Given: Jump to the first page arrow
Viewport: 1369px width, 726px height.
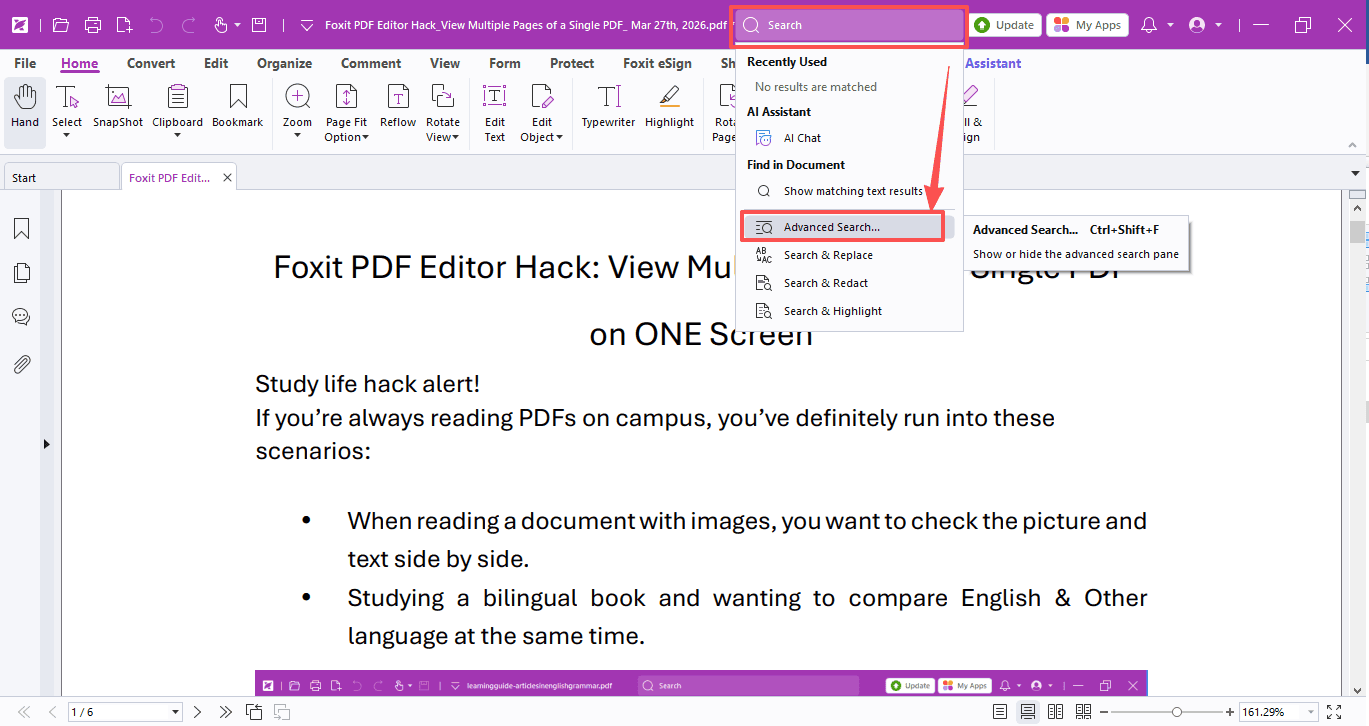Looking at the screenshot, I should click(x=24, y=712).
